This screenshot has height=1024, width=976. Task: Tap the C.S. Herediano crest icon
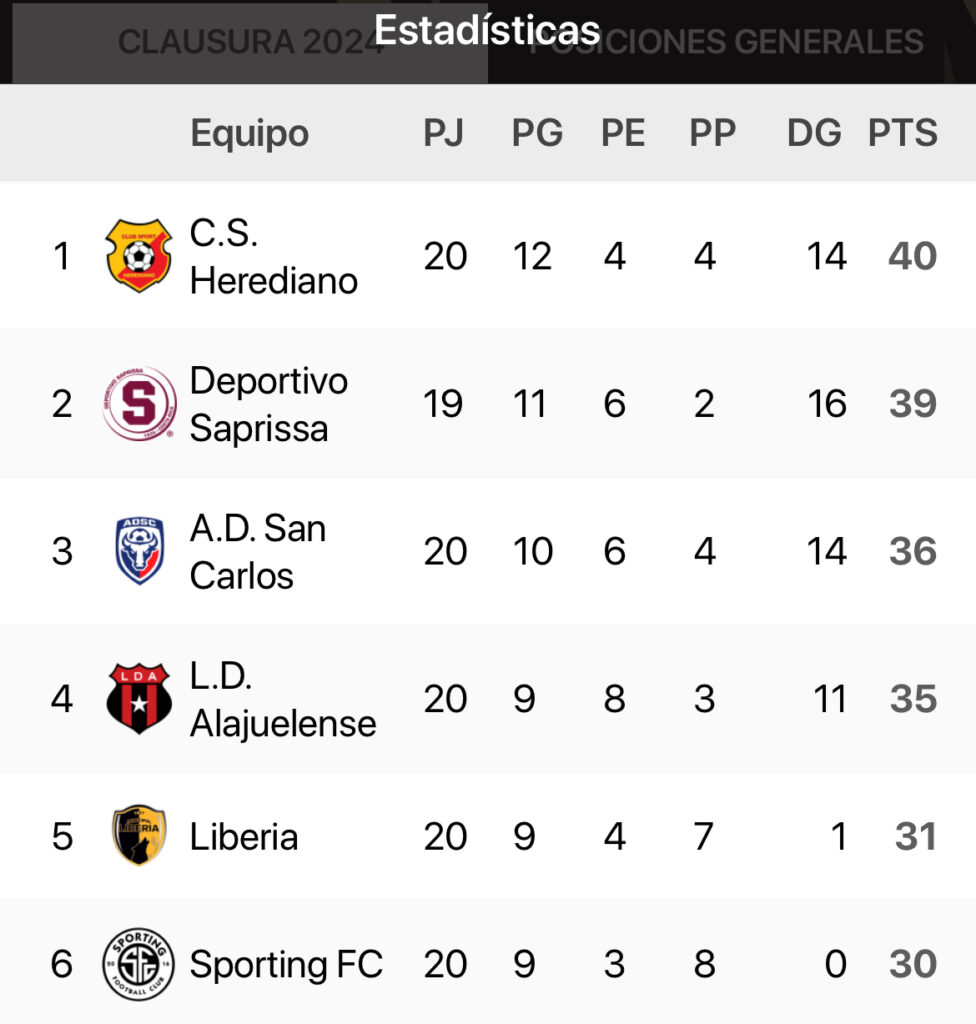pos(139,256)
